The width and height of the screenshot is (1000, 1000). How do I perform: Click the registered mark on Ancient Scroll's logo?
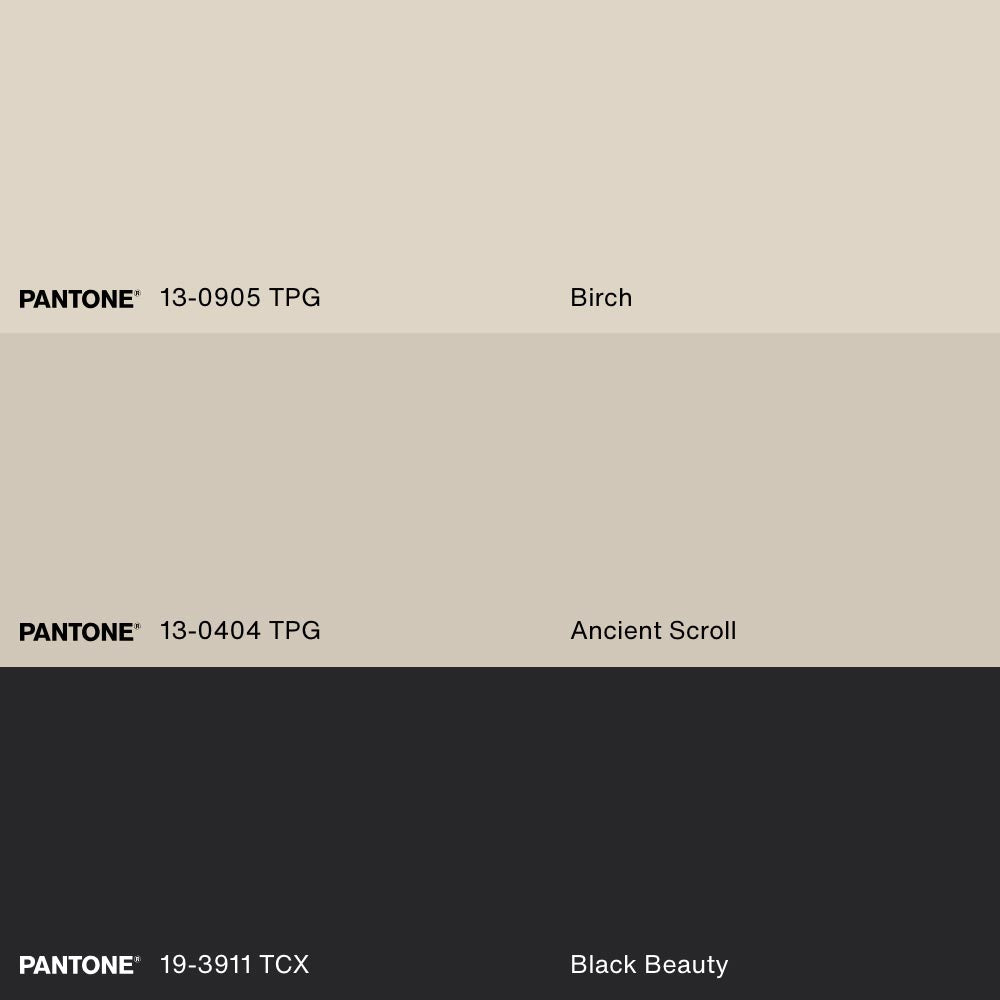point(137,626)
